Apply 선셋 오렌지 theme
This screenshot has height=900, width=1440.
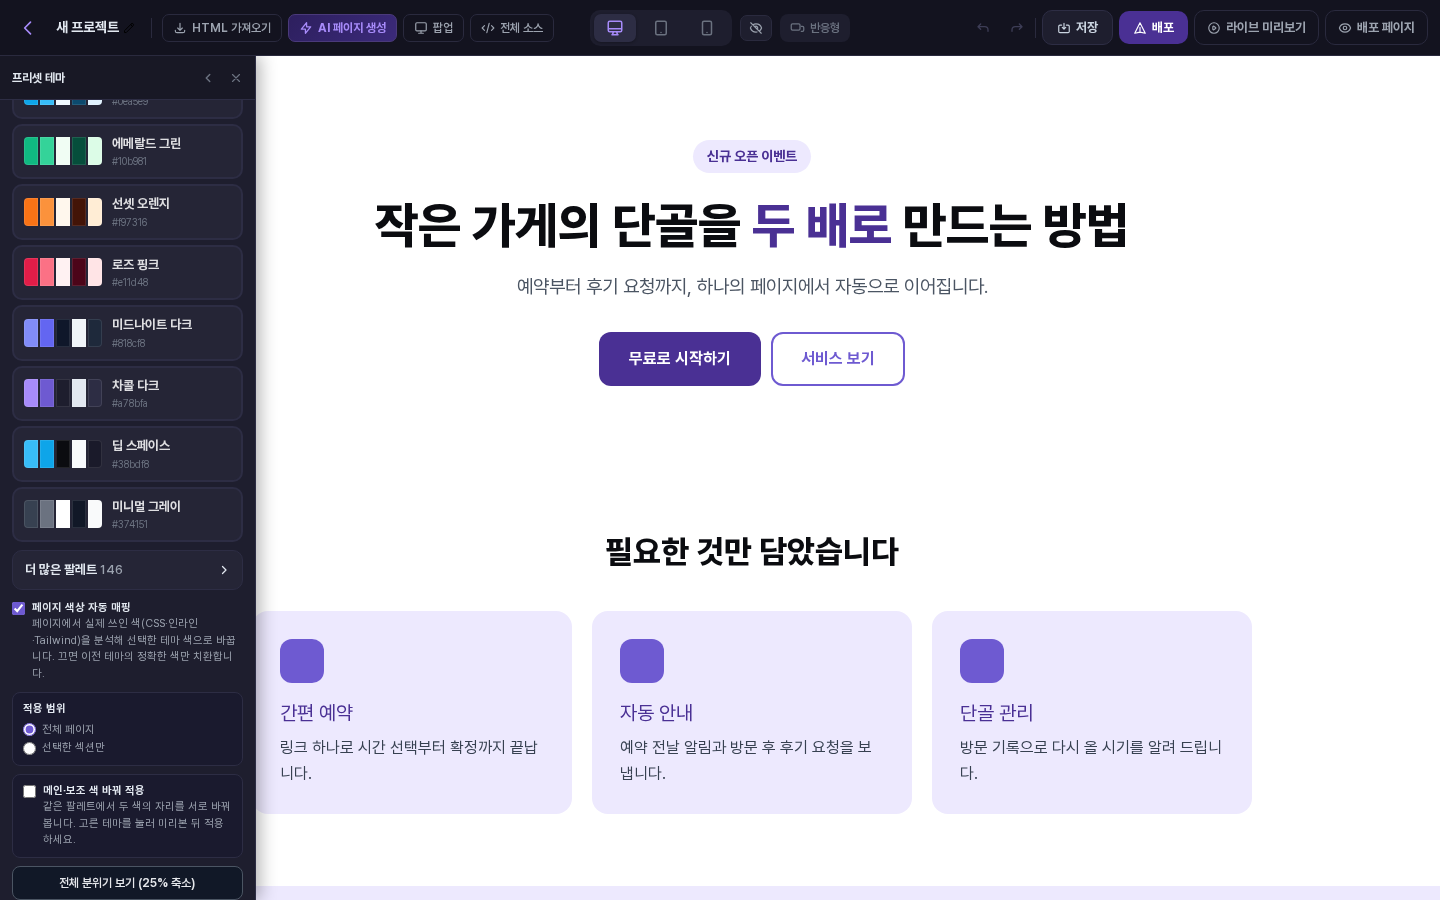[127, 212]
